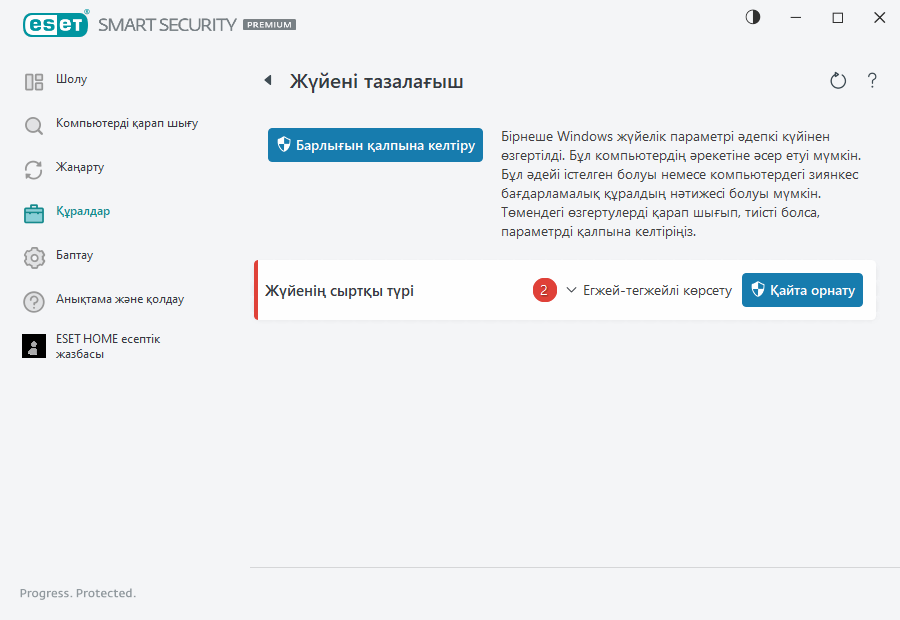Click the Жаңарту update arrows icon
900x620 pixels.
coord(34,170)
